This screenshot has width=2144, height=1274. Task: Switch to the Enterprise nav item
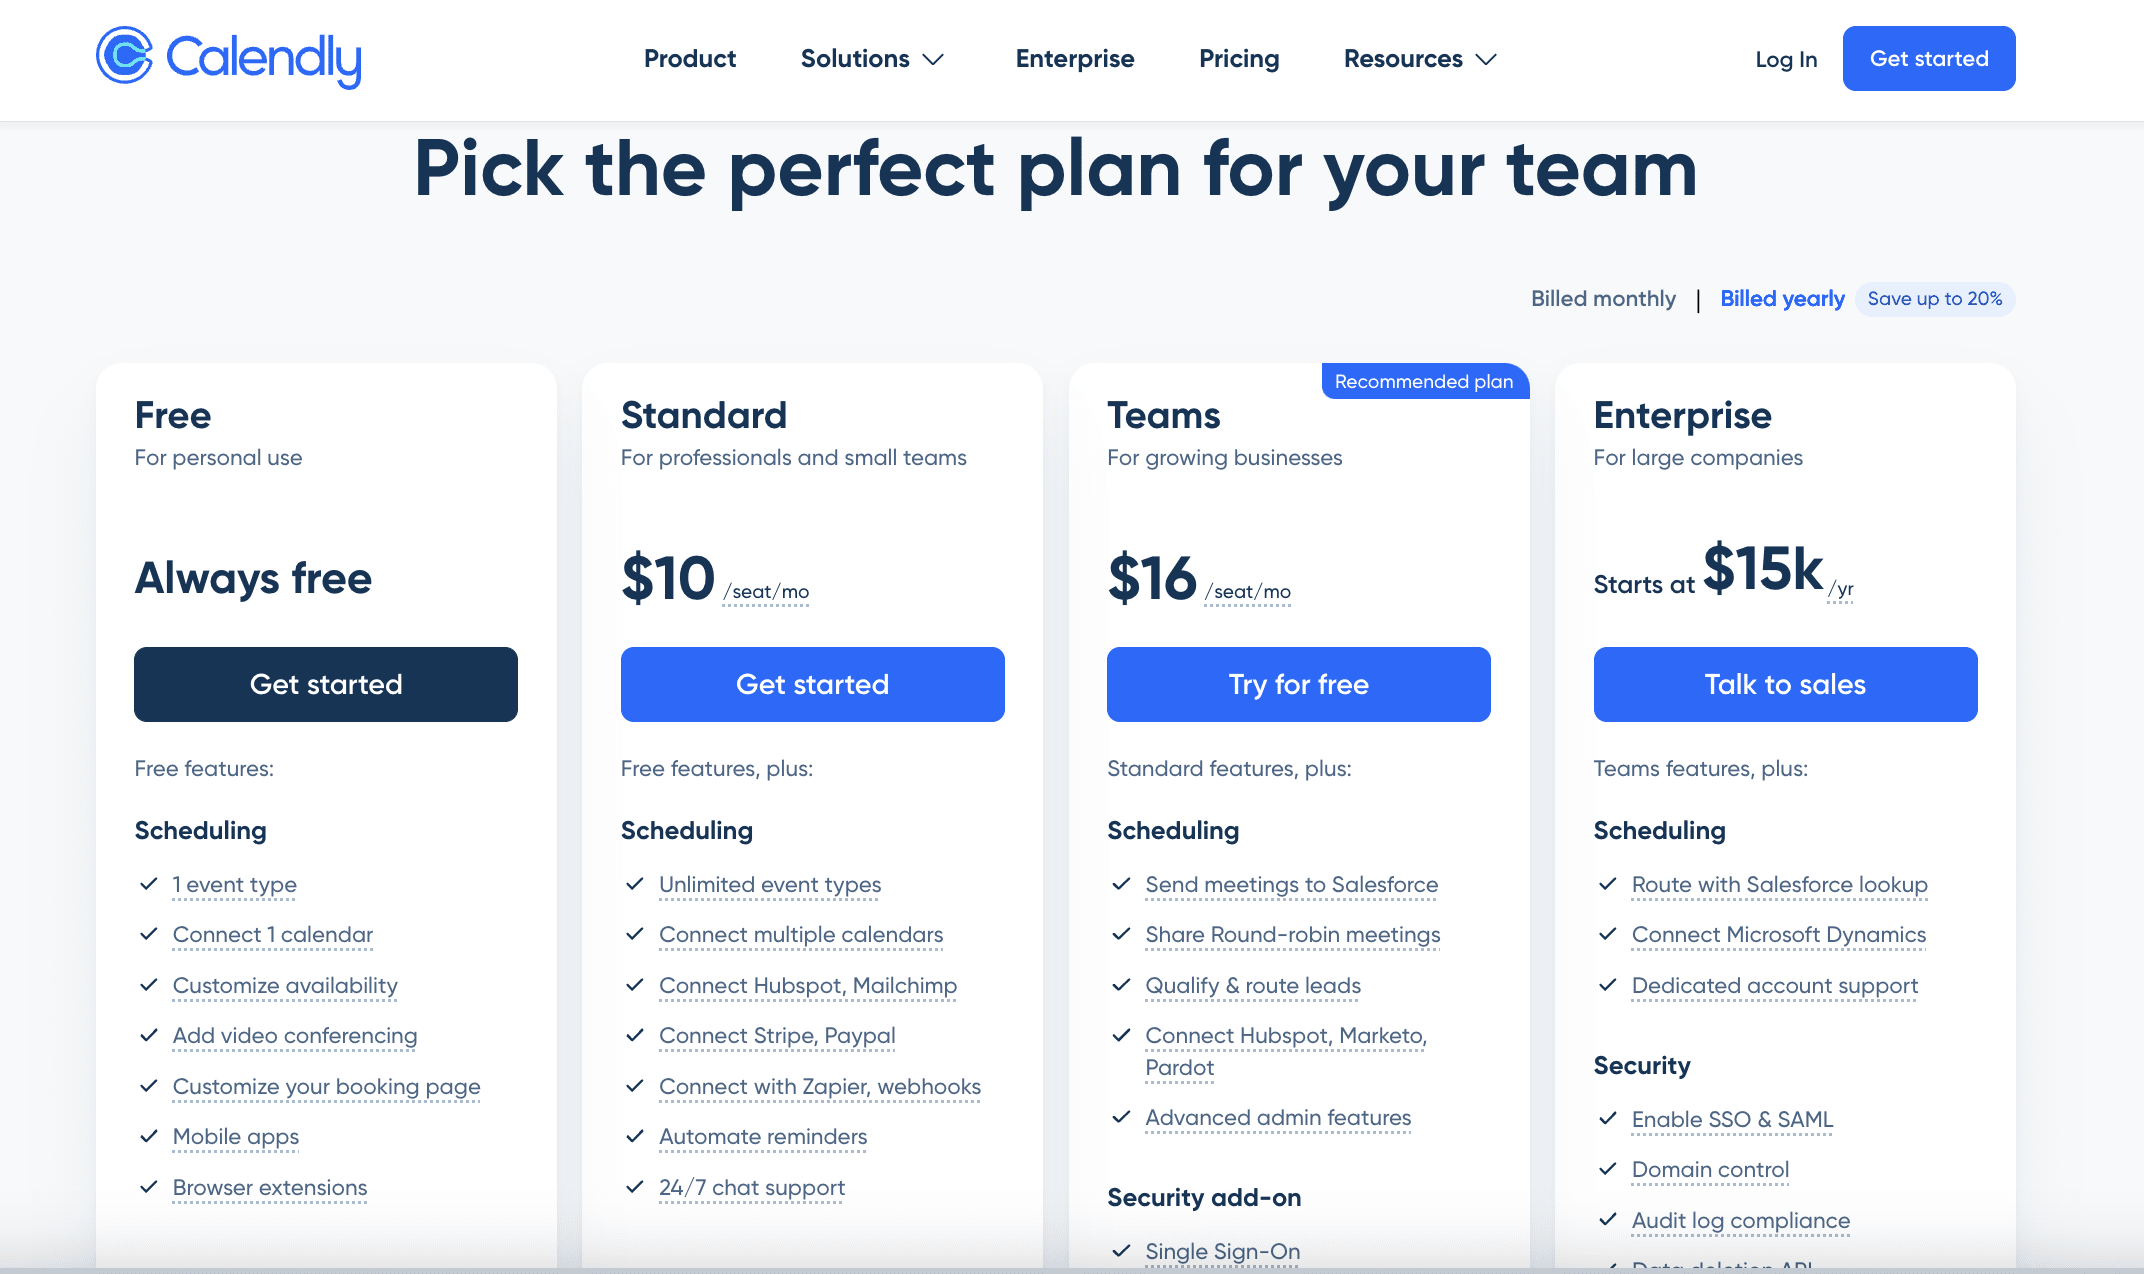pos(1074,58)
